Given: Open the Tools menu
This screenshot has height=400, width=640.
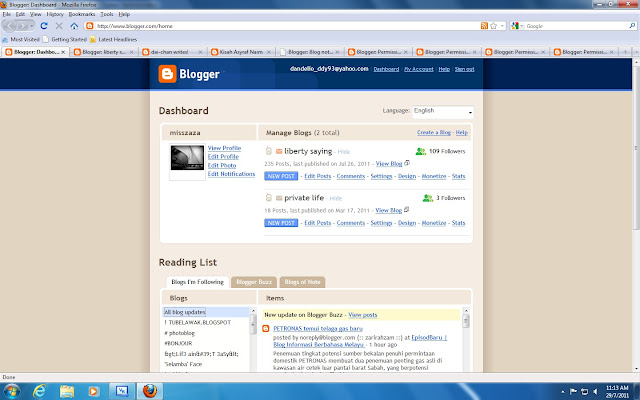Looking at the screenshot, I should tap(107, 14).
